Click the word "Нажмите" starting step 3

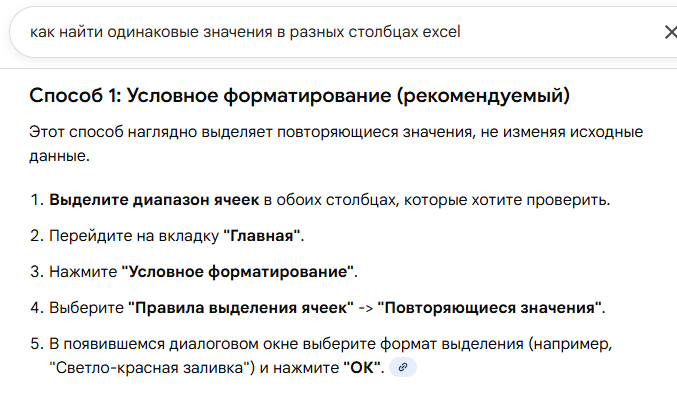(83, 272)
